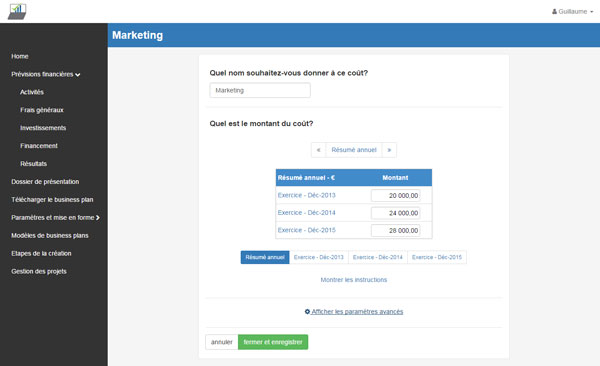The height and width of the screenshot is (366, 600).
Task: Click Exercice - Déc-2014 table link
Action: 307,212
